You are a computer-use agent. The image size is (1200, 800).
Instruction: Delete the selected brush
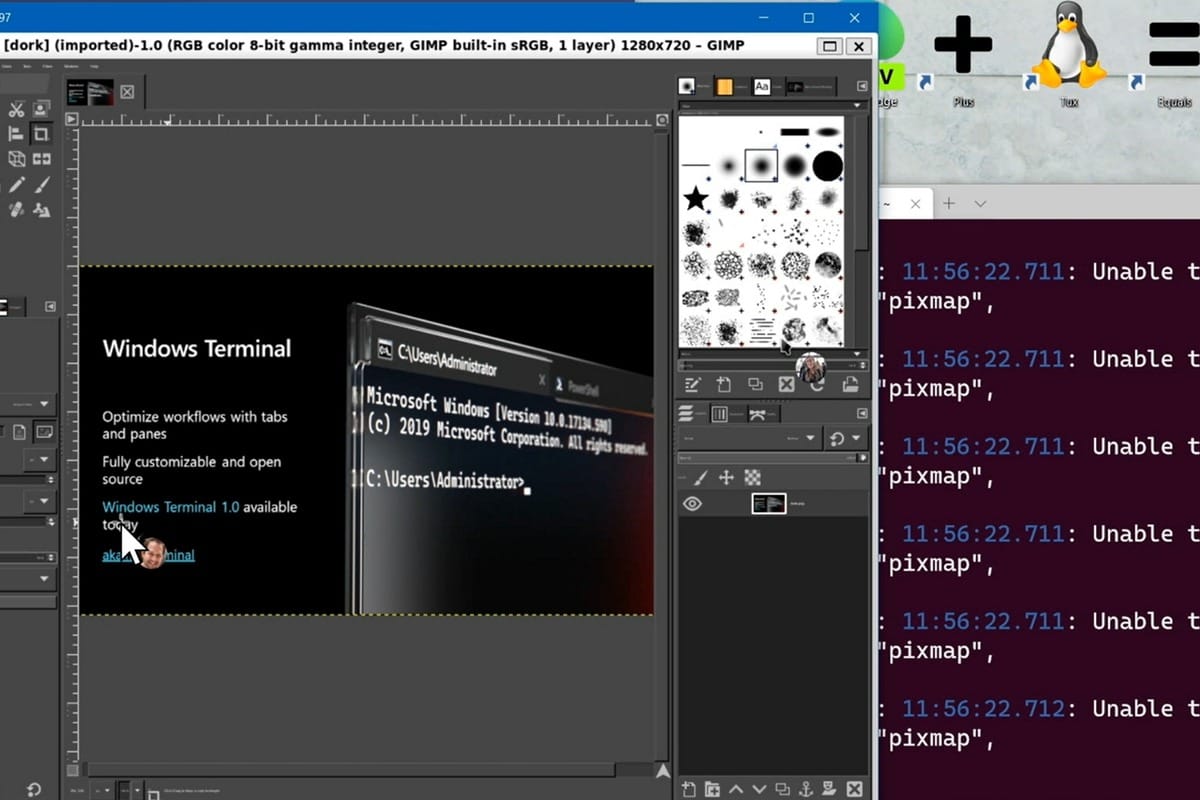786,383
